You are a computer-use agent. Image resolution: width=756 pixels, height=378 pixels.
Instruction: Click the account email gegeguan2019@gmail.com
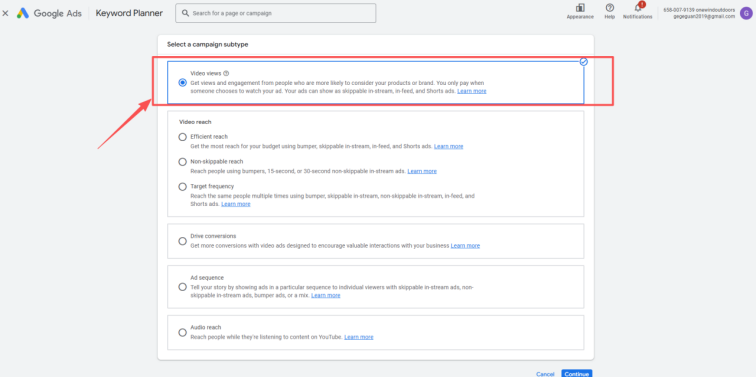pos(704,16)
